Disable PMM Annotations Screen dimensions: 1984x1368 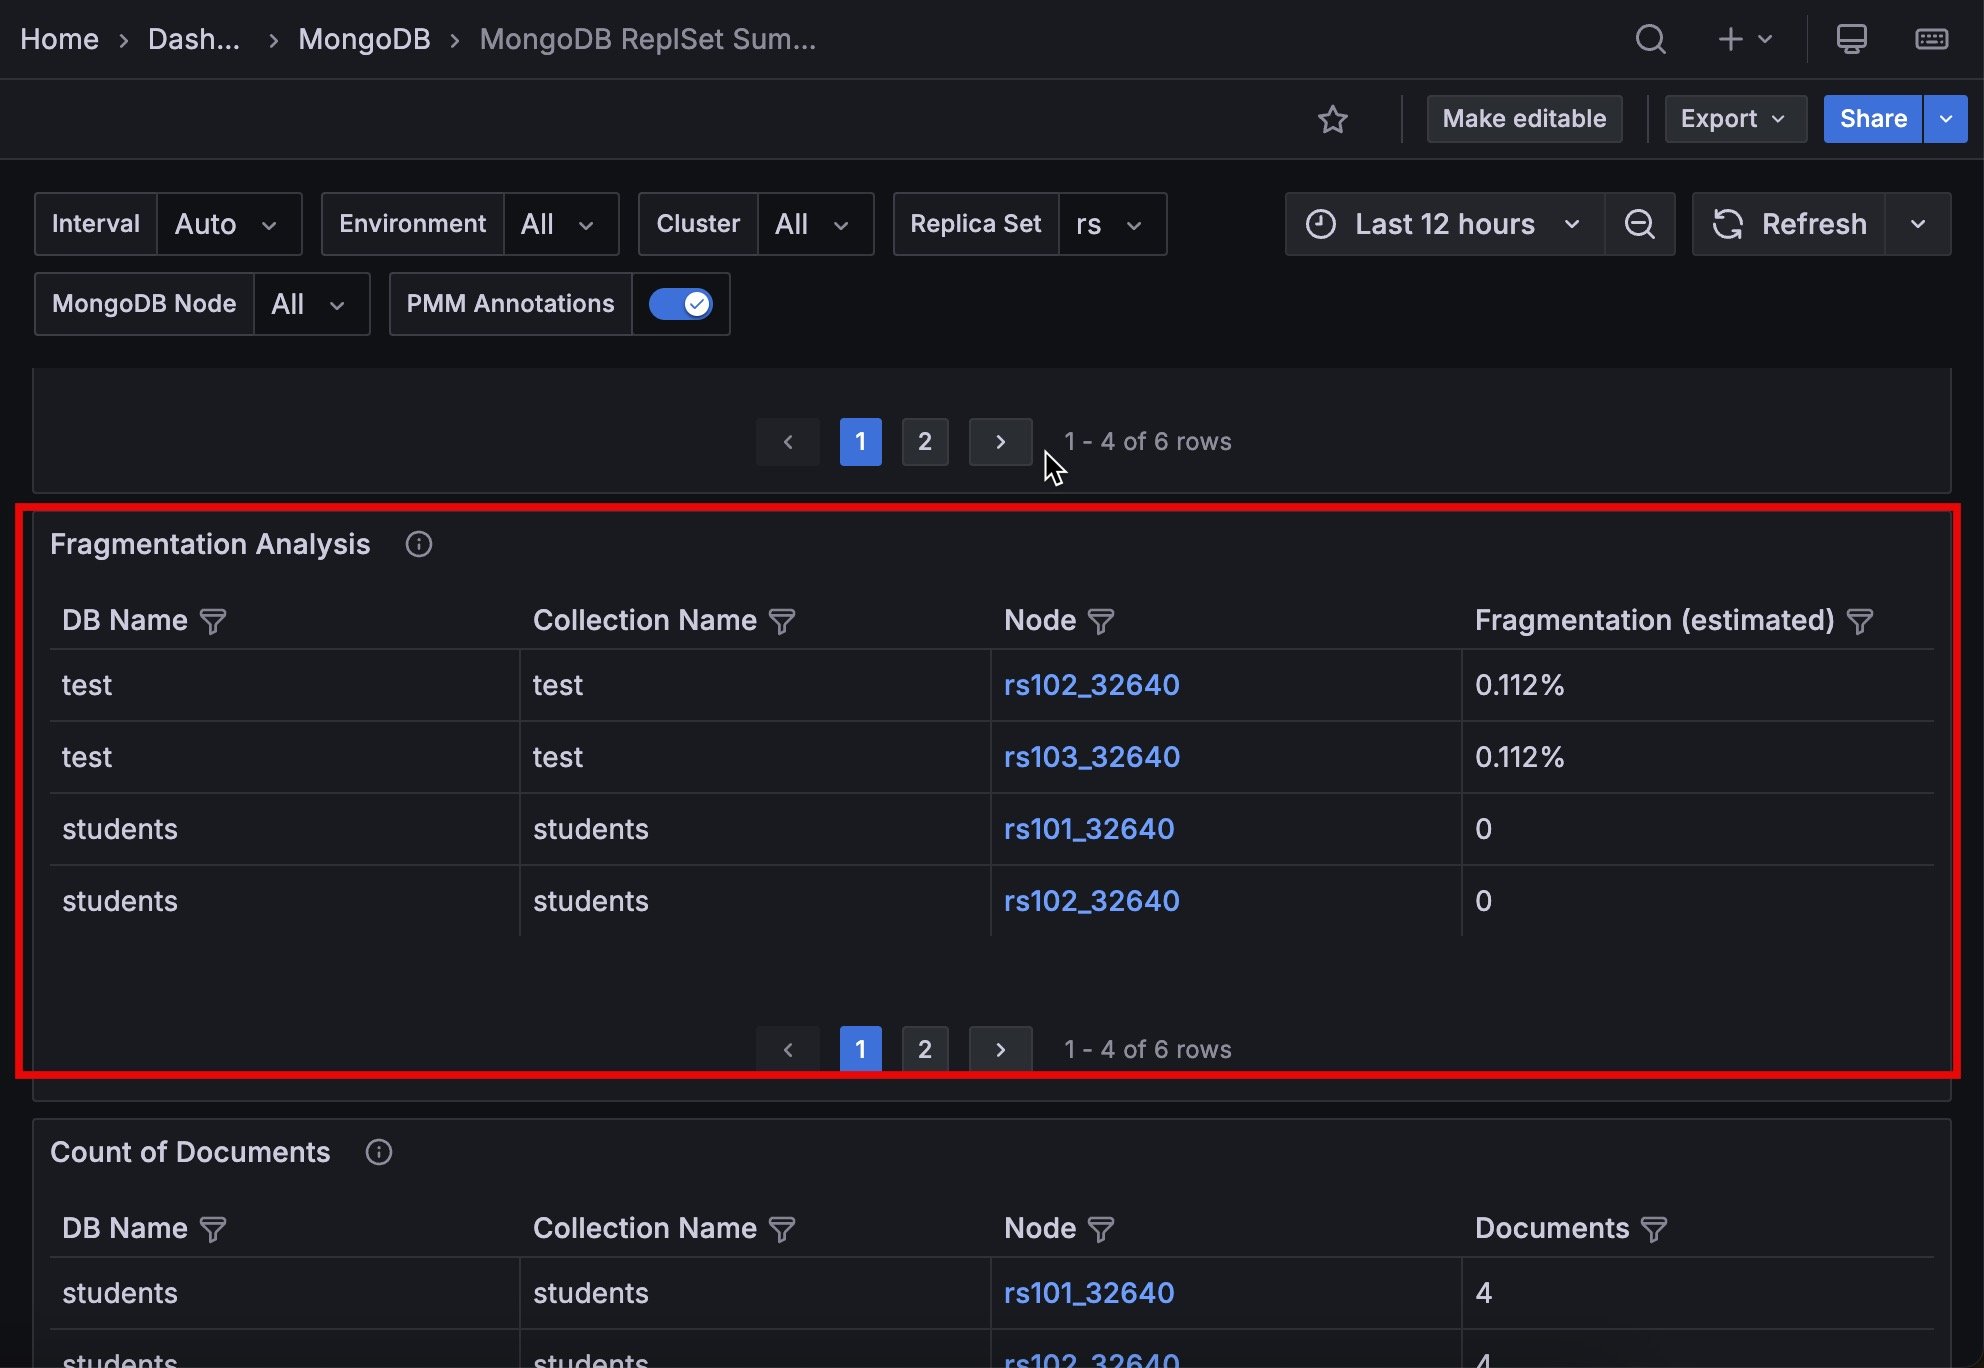click(681, 304)
